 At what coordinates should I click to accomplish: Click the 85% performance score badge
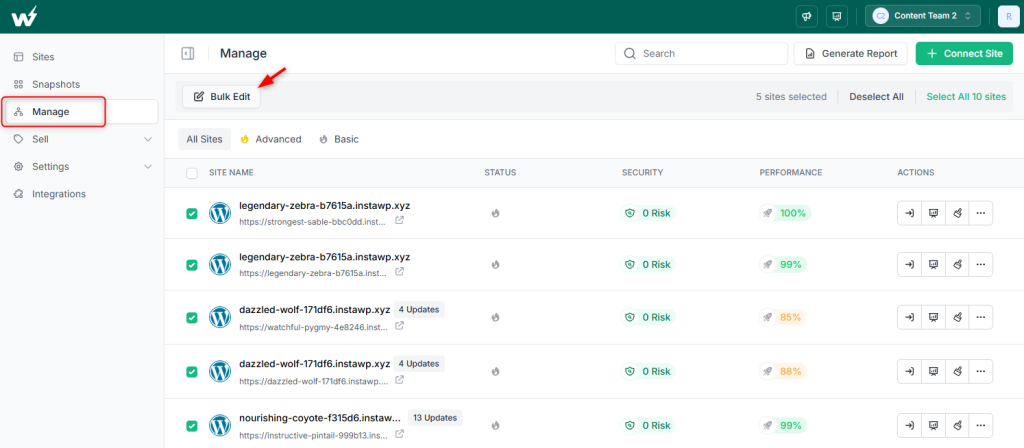coord(783,317)
